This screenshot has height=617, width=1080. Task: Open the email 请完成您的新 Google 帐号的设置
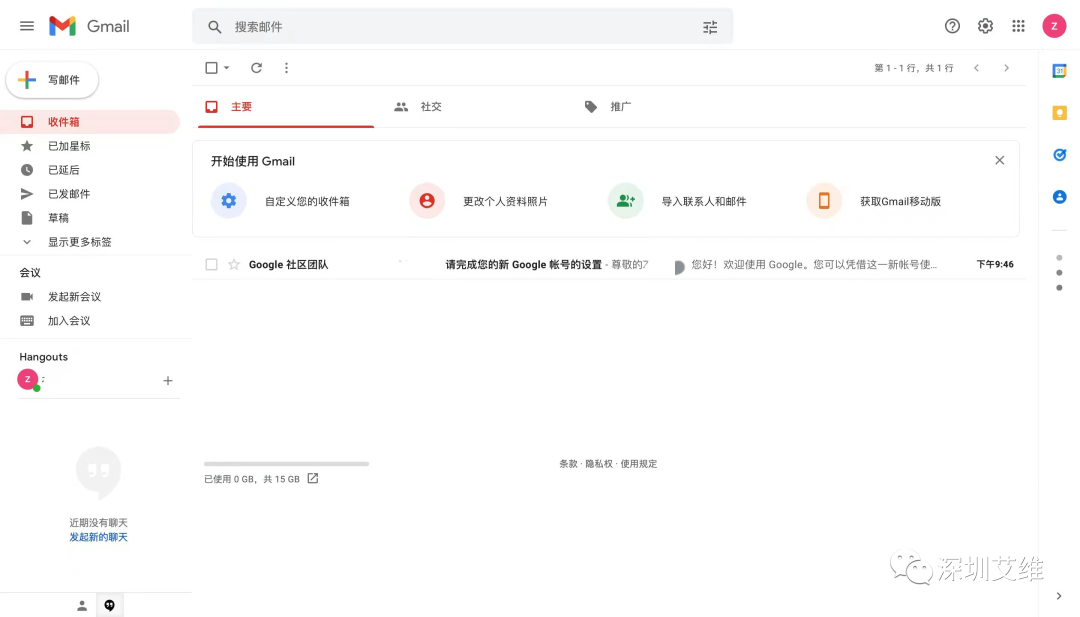[523, 264]
